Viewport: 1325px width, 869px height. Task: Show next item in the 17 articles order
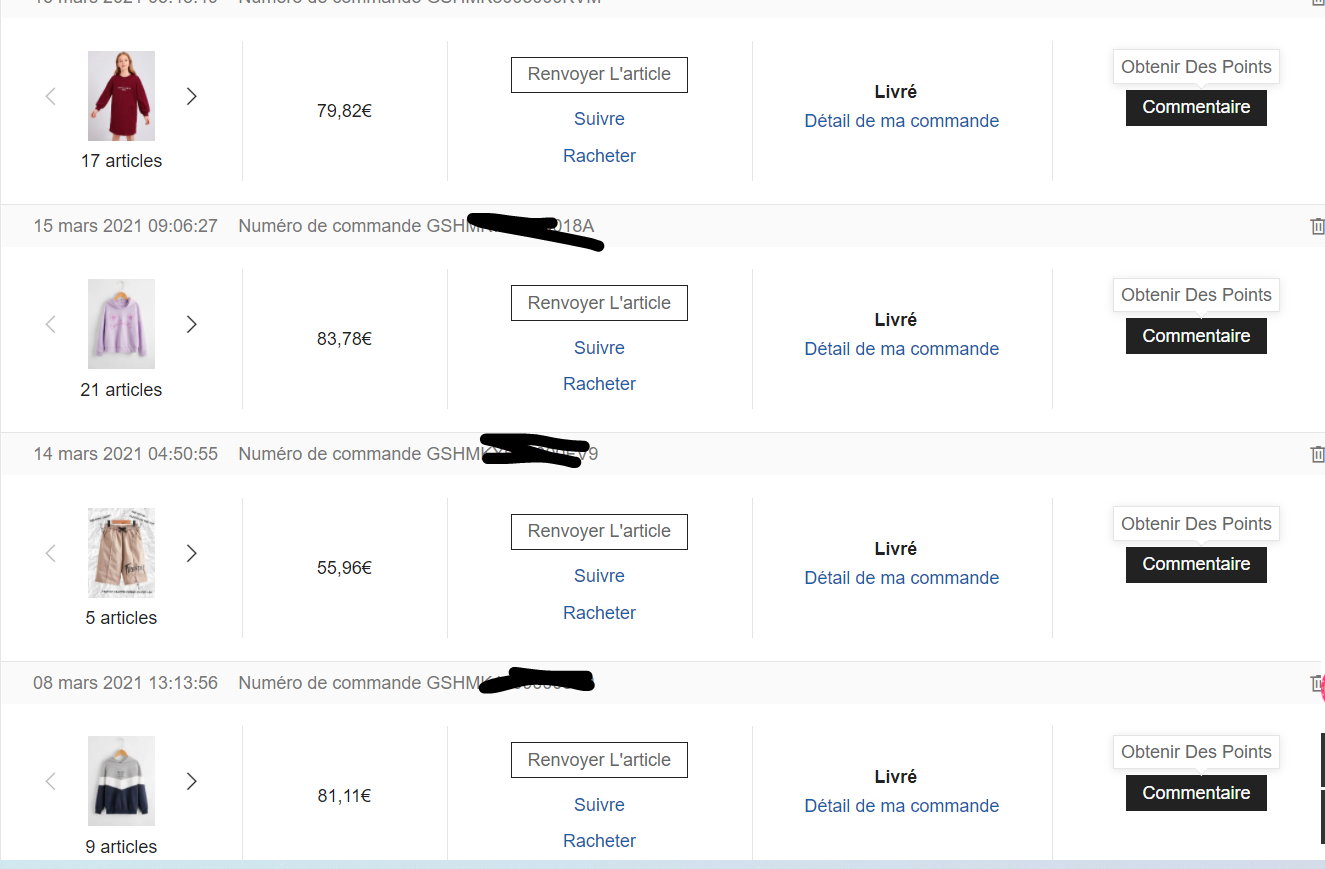tap(192, 96)
